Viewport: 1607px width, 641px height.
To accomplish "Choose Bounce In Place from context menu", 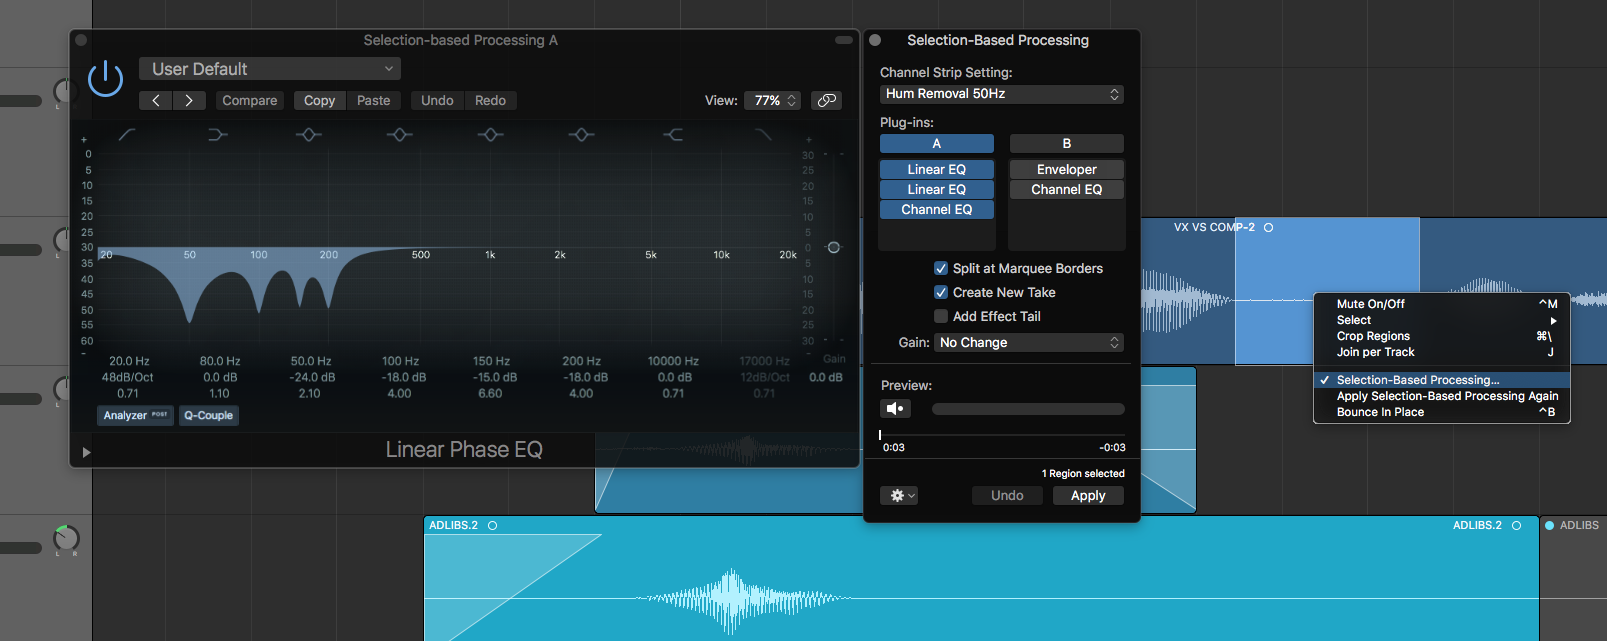I will click(x=1380, y=412).
